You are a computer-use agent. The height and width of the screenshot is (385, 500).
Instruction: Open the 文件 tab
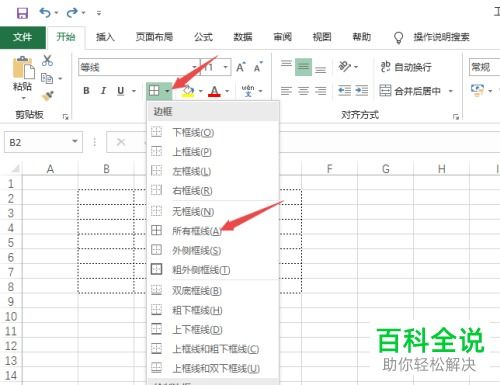pos(23,37)
